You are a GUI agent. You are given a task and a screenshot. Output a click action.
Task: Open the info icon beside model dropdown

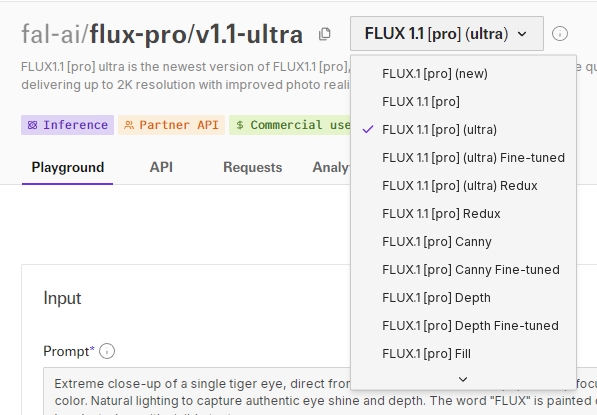coord(559,34)
